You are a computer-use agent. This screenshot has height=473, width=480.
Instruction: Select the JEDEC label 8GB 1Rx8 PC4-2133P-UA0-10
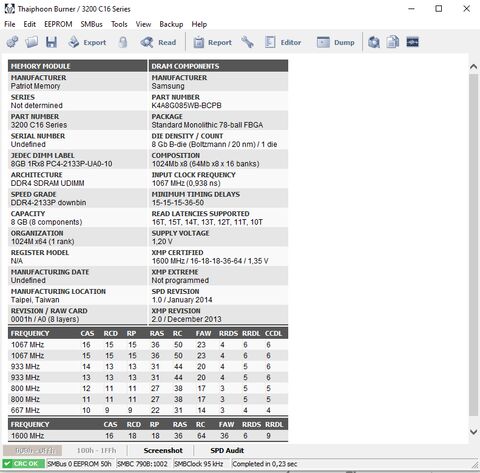point(61,164)
